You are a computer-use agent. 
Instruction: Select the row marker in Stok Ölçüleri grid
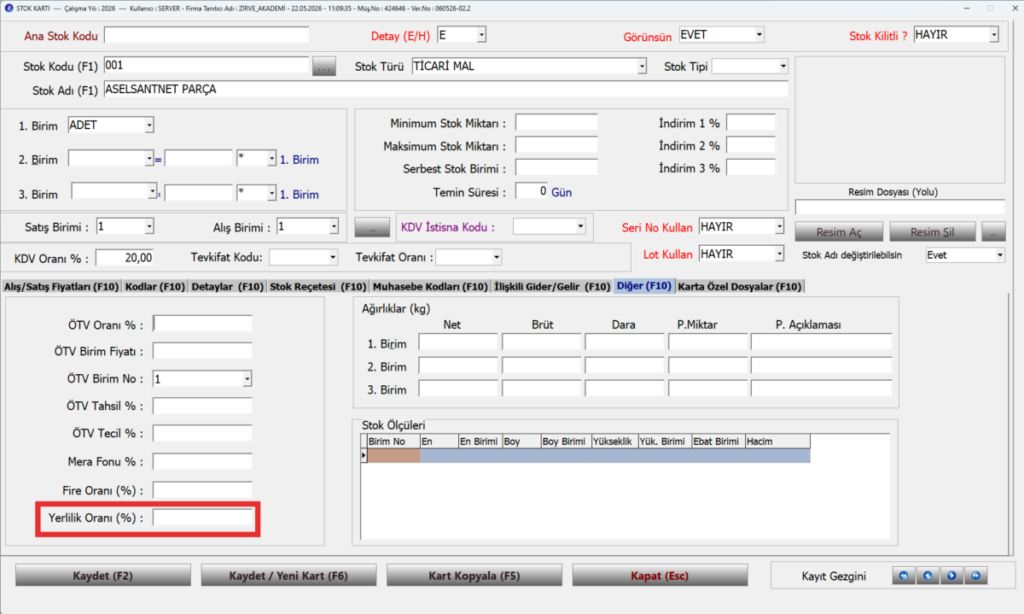(x=364, y=456)
